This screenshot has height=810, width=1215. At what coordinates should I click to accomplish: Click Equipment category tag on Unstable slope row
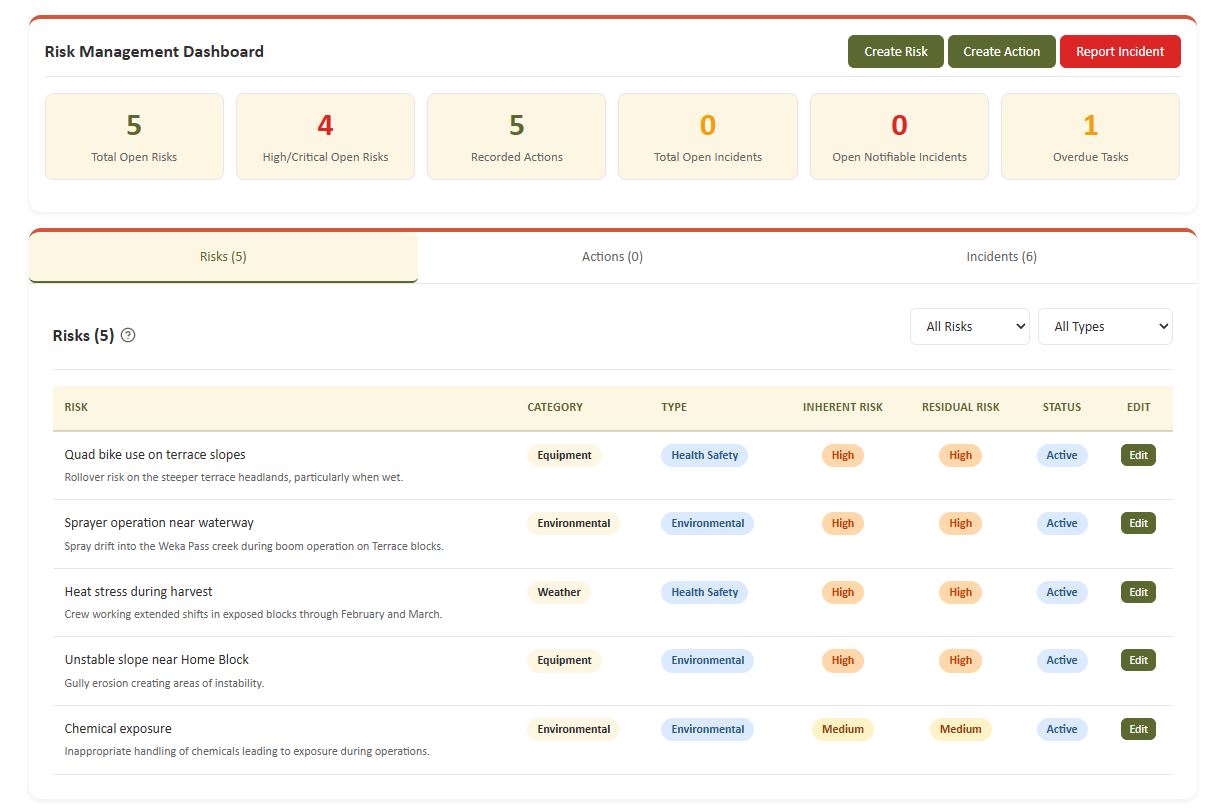tap(564, 660)
